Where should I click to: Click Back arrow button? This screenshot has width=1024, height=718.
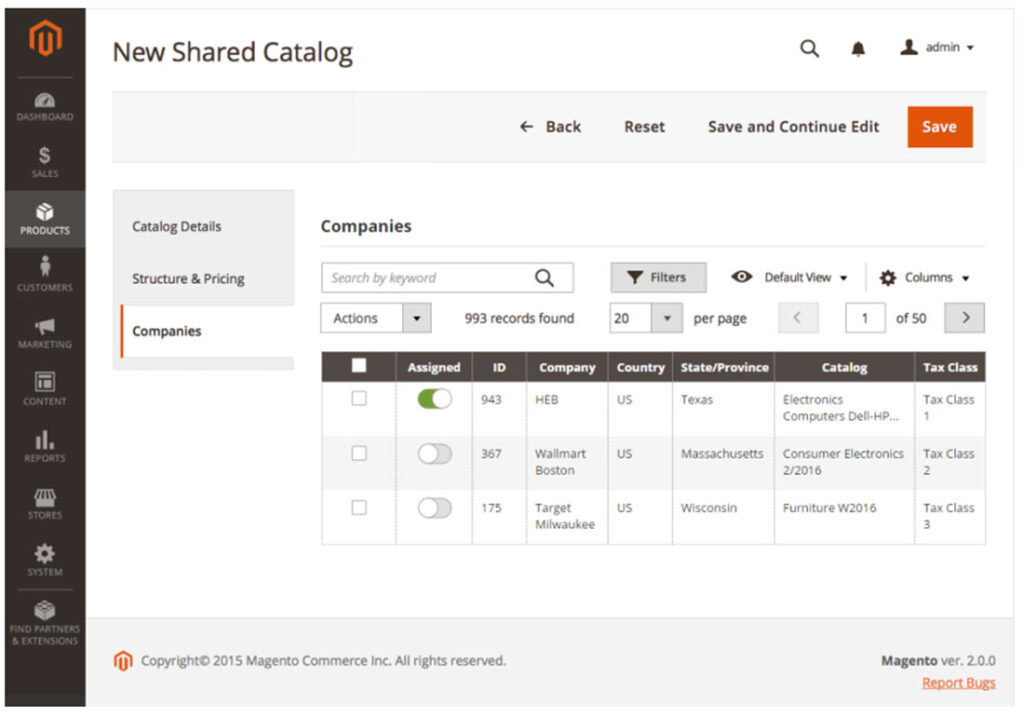(x=550, y=127)
